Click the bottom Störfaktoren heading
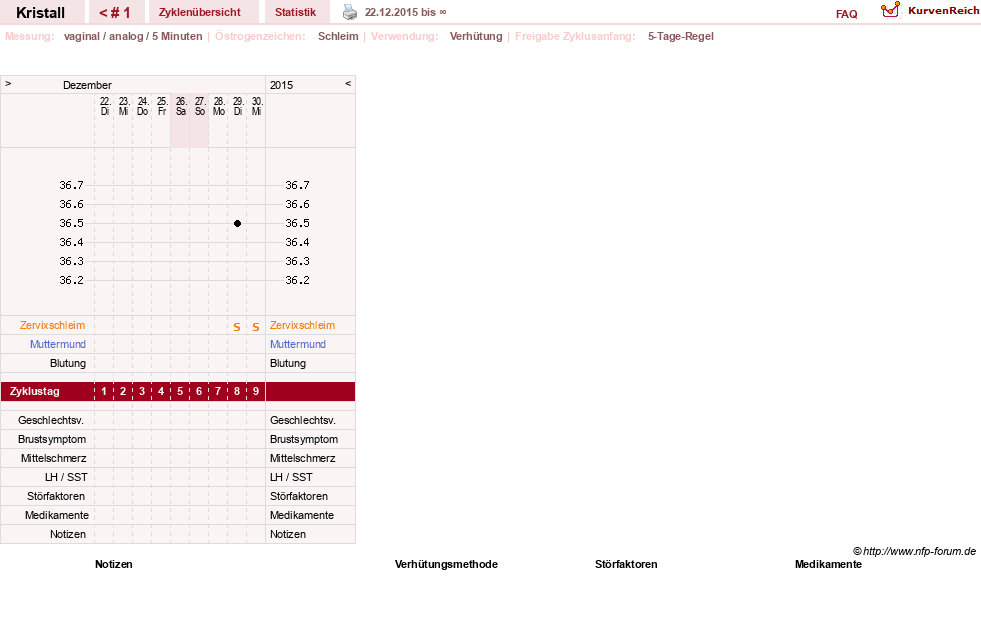The width and height of the screenshot is (981, 623). tap(626, 564)
